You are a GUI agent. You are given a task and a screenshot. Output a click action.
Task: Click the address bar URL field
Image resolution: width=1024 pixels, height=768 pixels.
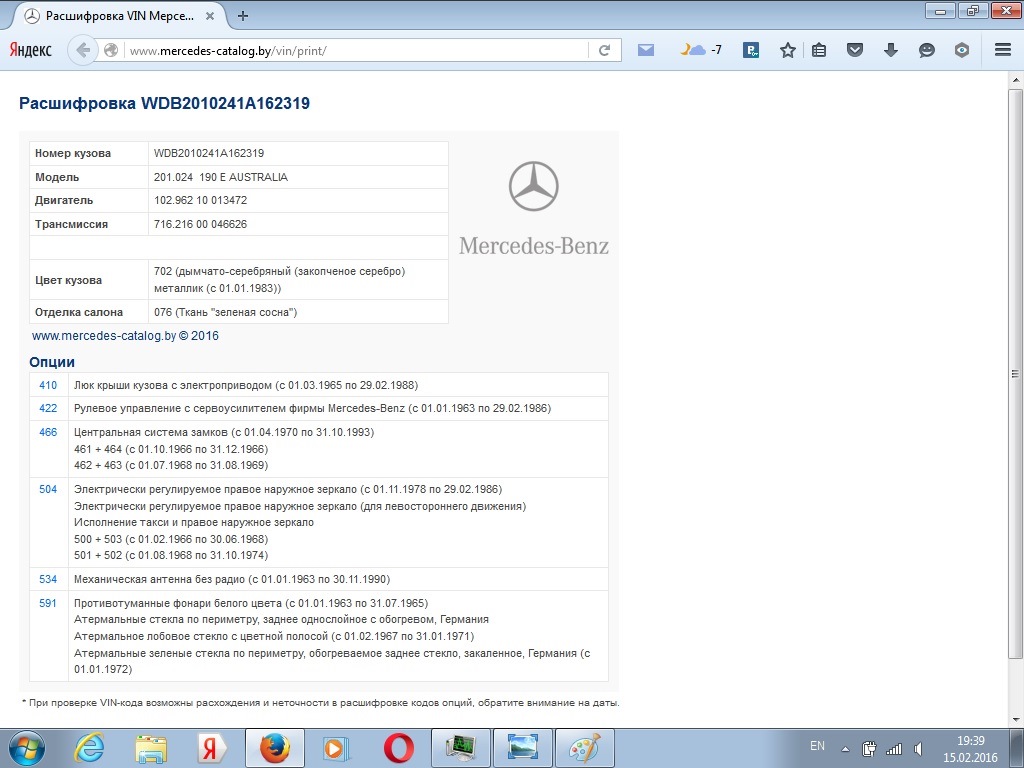pyautogui.click(x=356, y=50)
